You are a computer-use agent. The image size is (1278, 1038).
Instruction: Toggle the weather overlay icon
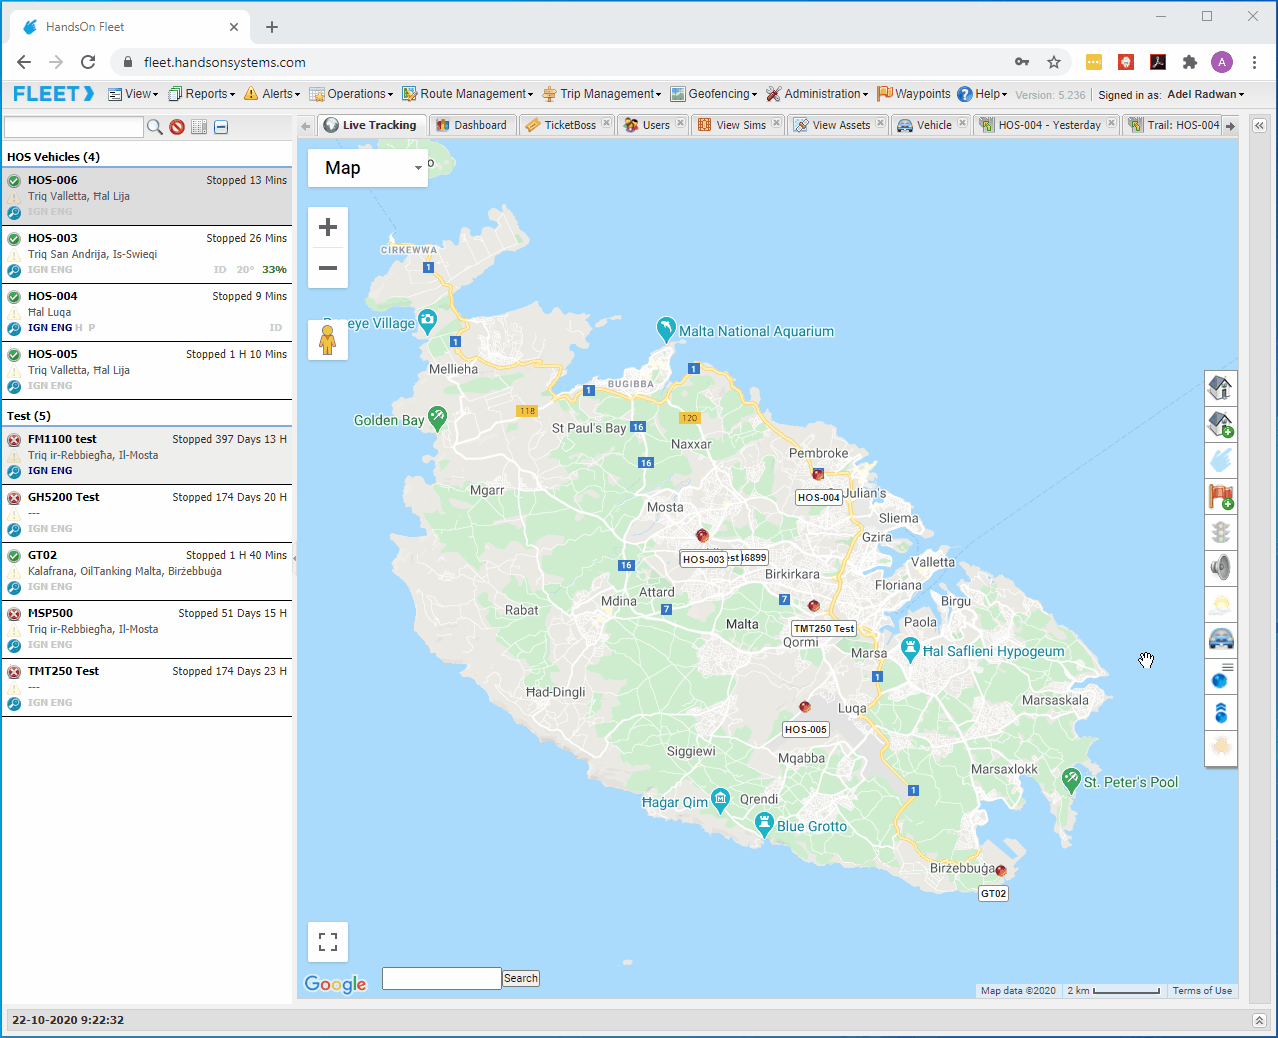click(x=1221, y=604)
